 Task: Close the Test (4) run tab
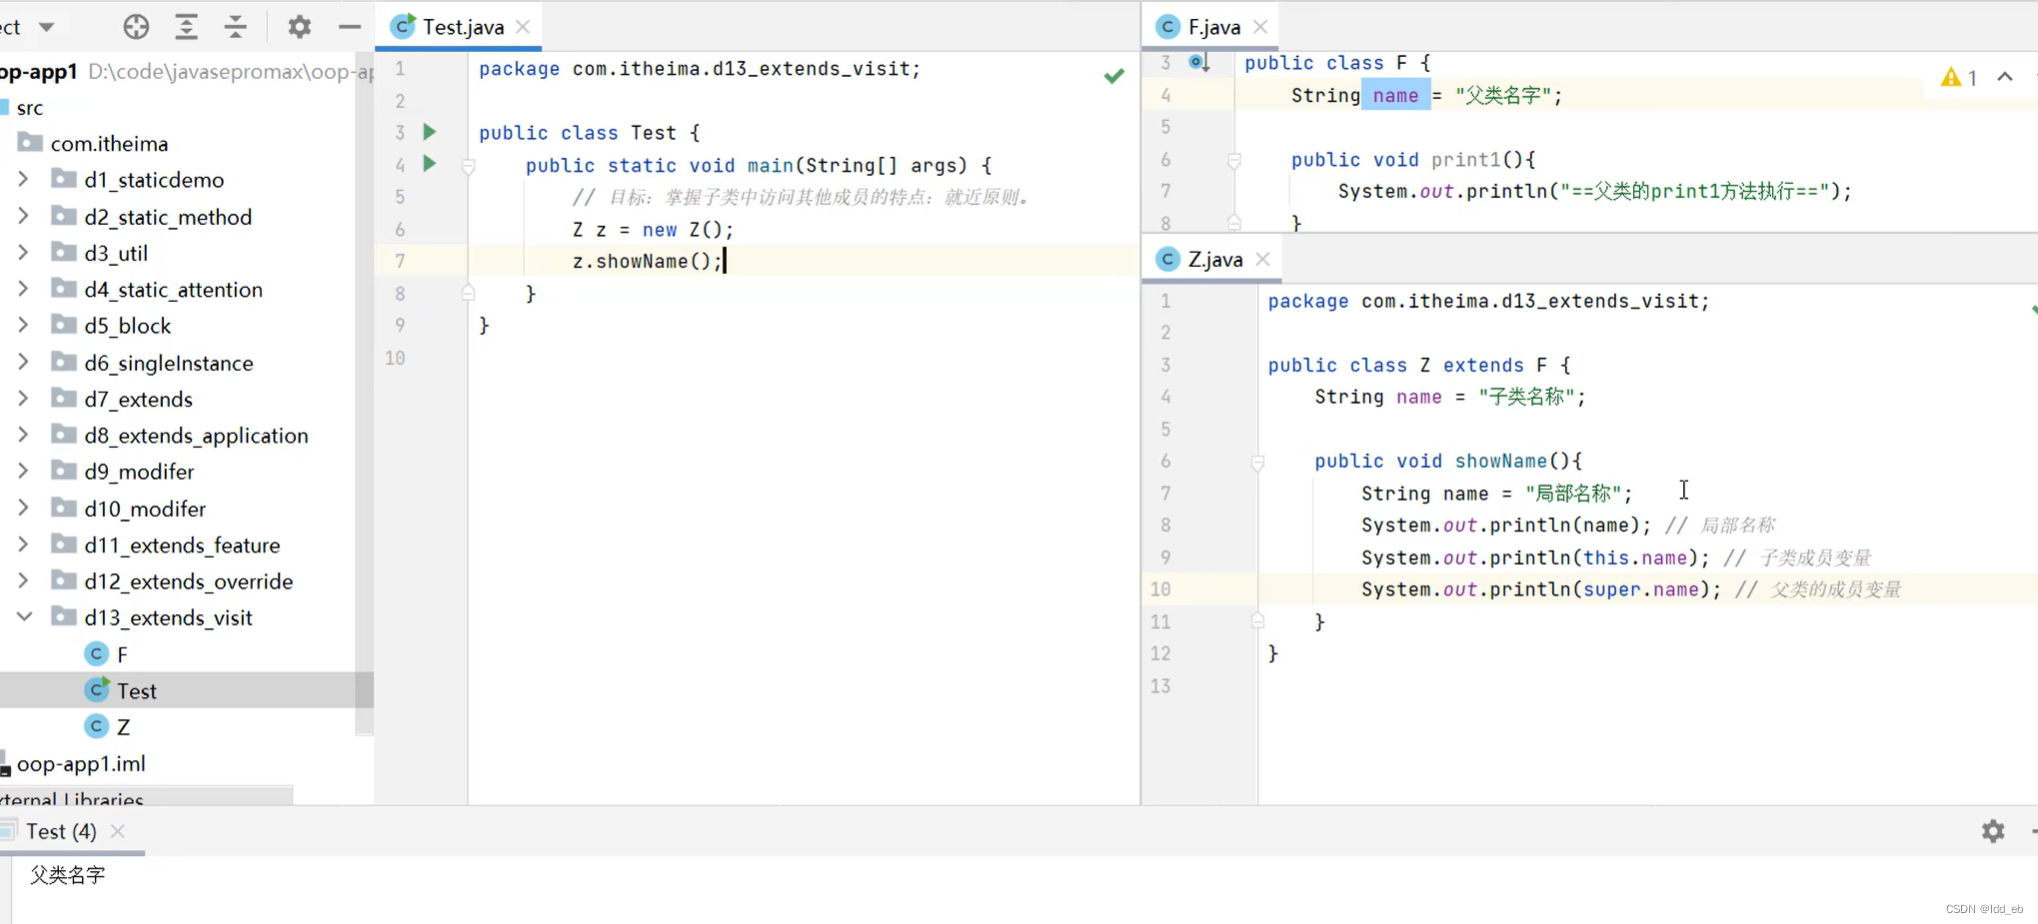(x=118, y=831)
